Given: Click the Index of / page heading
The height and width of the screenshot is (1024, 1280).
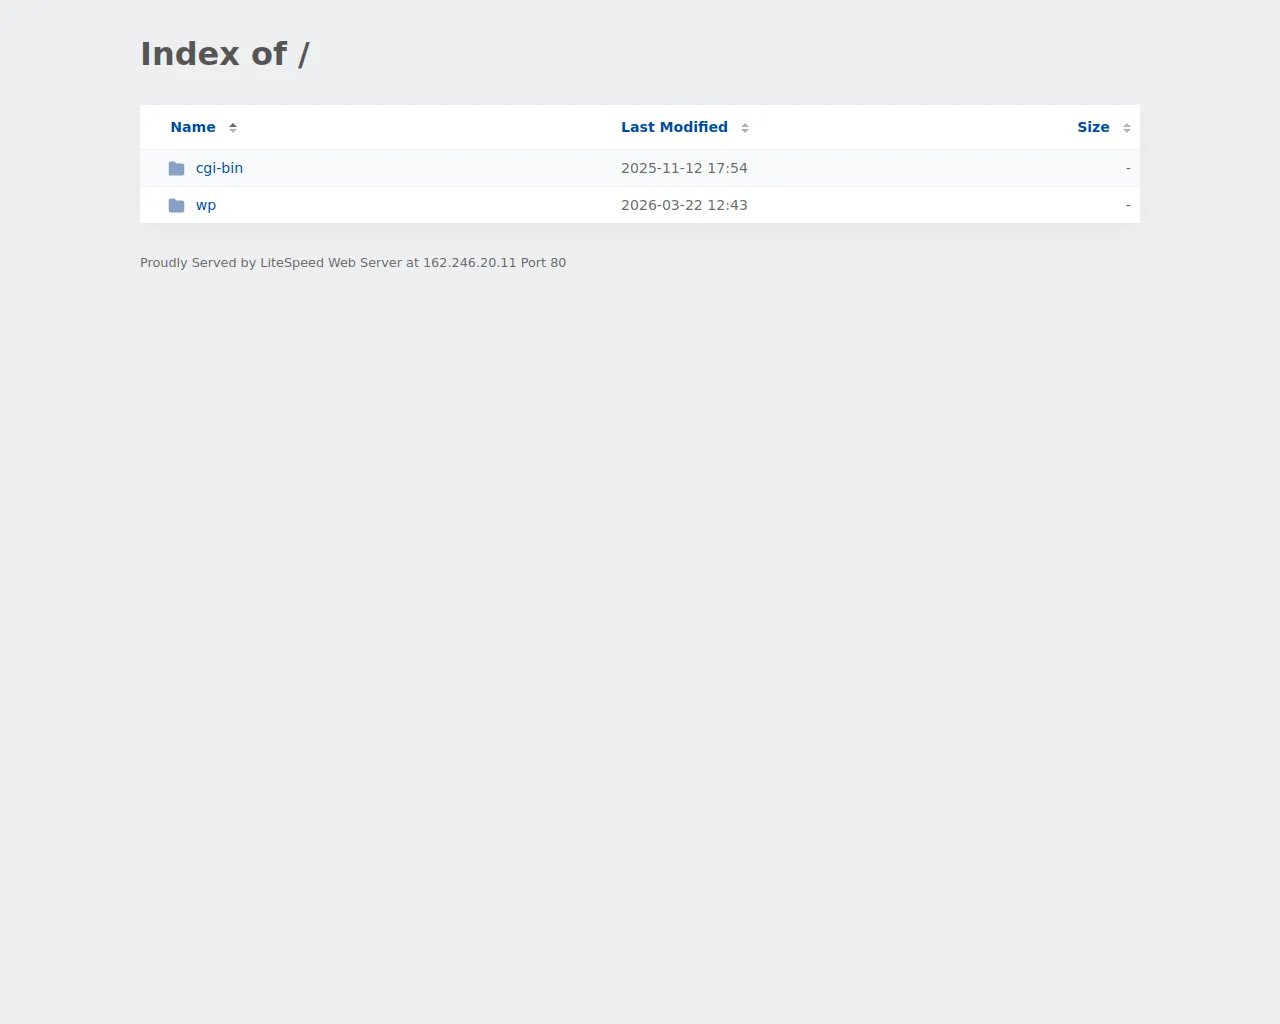Looking at the screenshot, I should coord(225,54).
